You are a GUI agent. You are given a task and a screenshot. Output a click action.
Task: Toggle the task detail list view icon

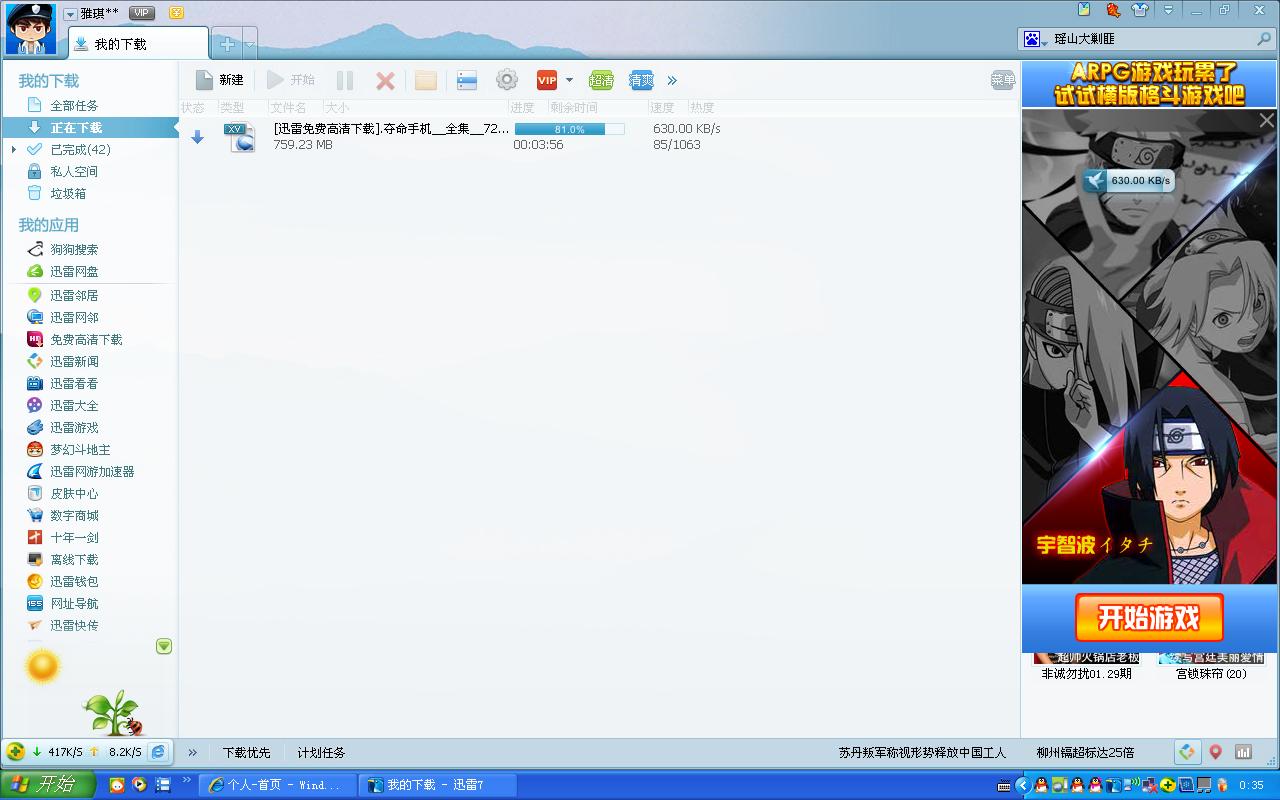pos(467,80)
